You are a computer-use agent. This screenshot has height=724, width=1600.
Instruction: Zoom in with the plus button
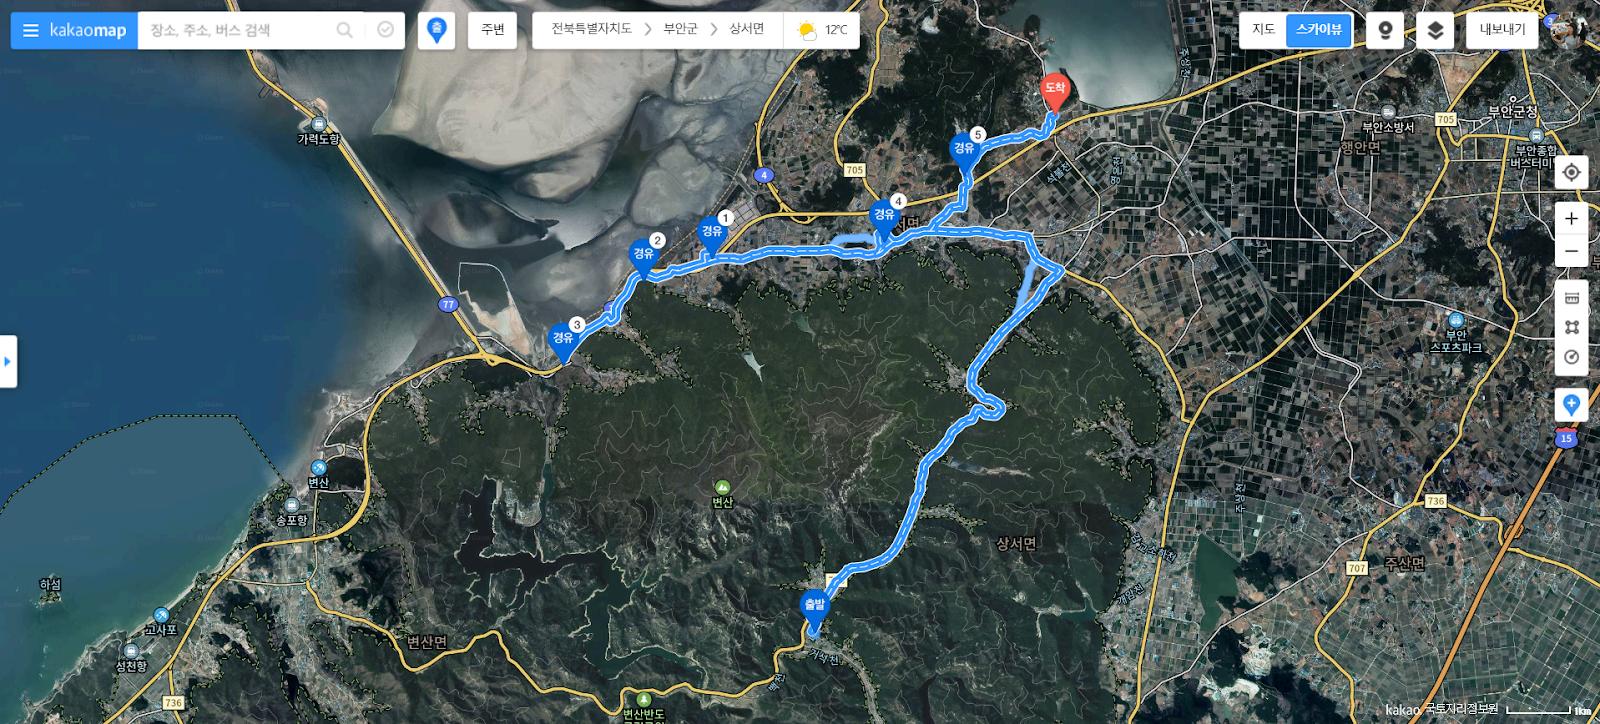(x=1571, y=218)
